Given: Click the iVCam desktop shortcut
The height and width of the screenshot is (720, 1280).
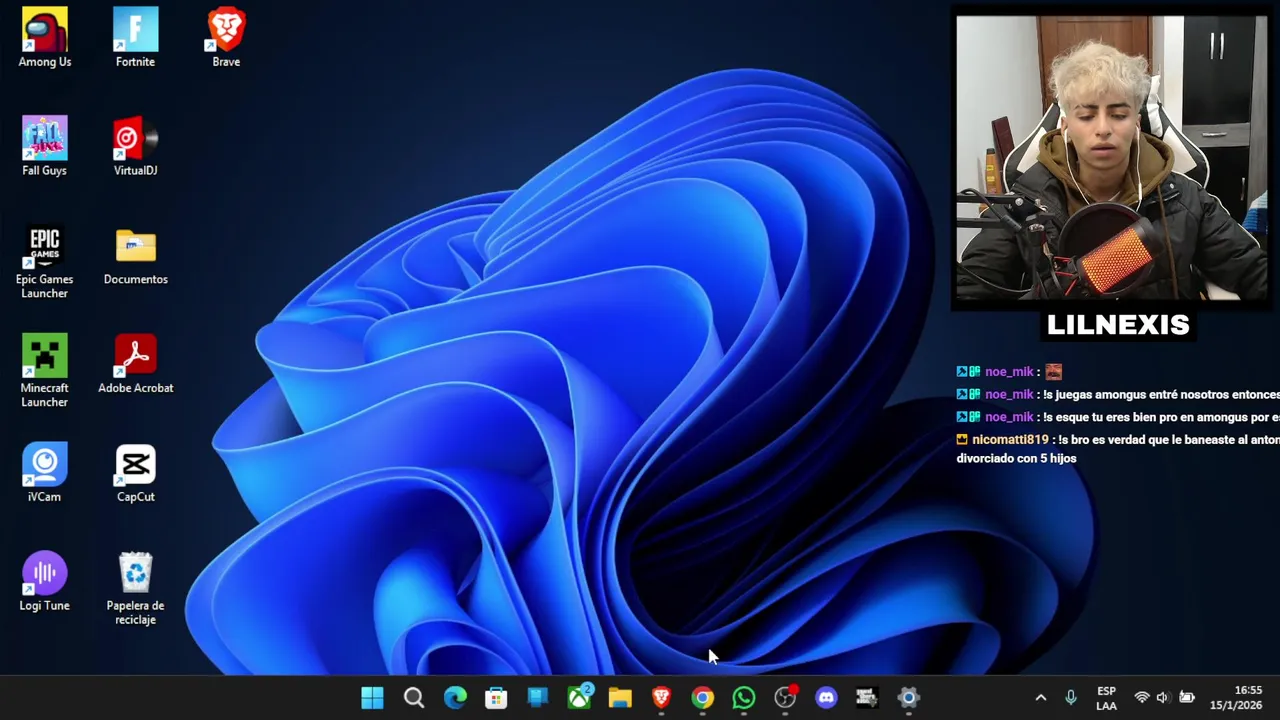Looking at the screenshot, I should pos(45,473).
